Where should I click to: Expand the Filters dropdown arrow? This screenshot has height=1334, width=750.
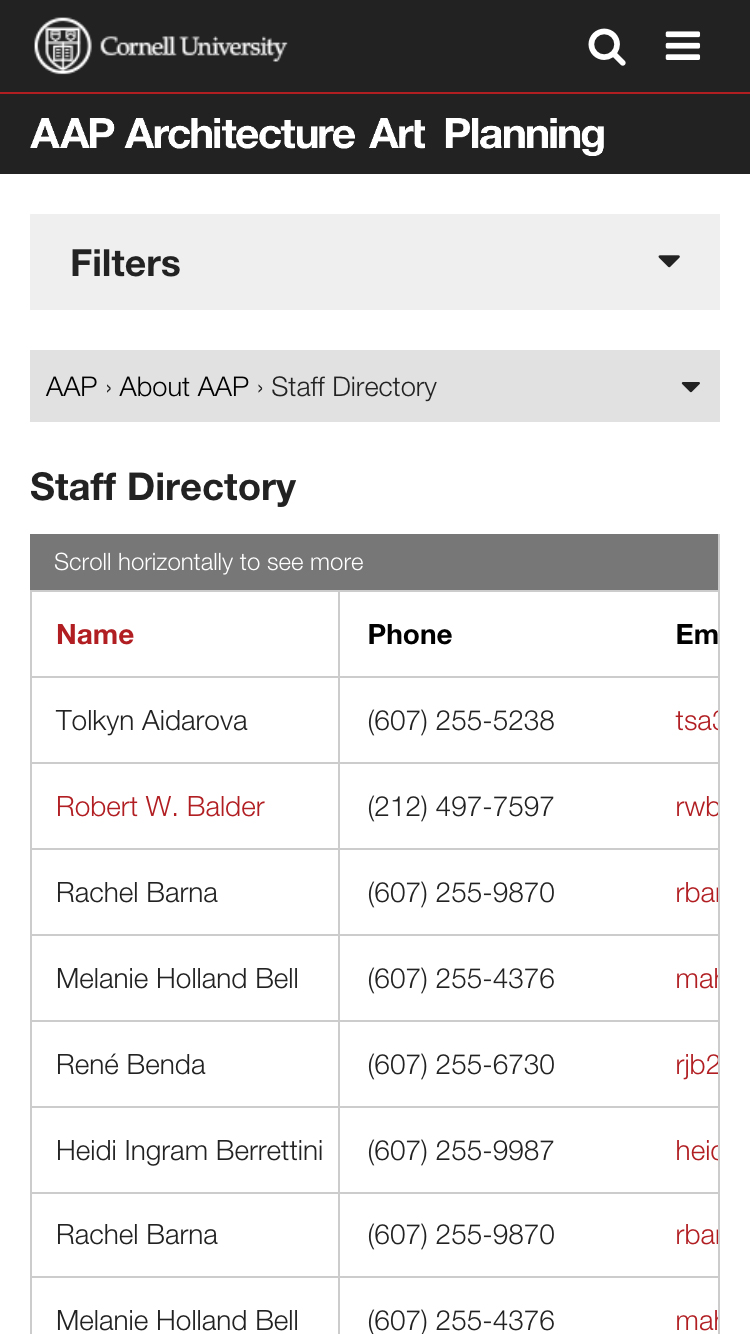click(669, 262)
